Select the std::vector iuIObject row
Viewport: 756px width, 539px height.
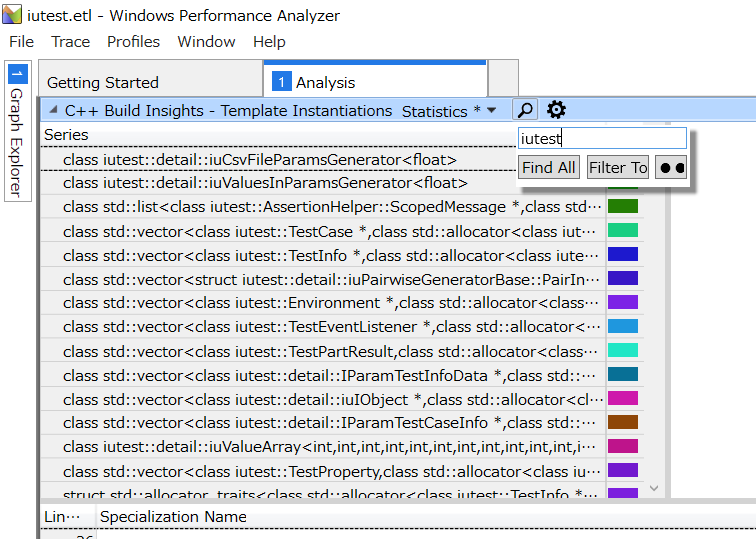coord(323,399)
